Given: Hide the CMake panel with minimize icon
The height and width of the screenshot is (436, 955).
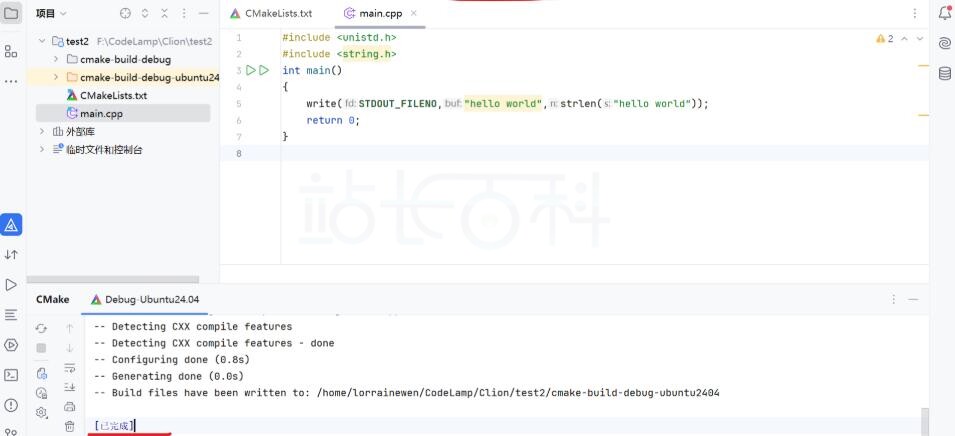Looking at the screenshot, I should tap(913, 300).
